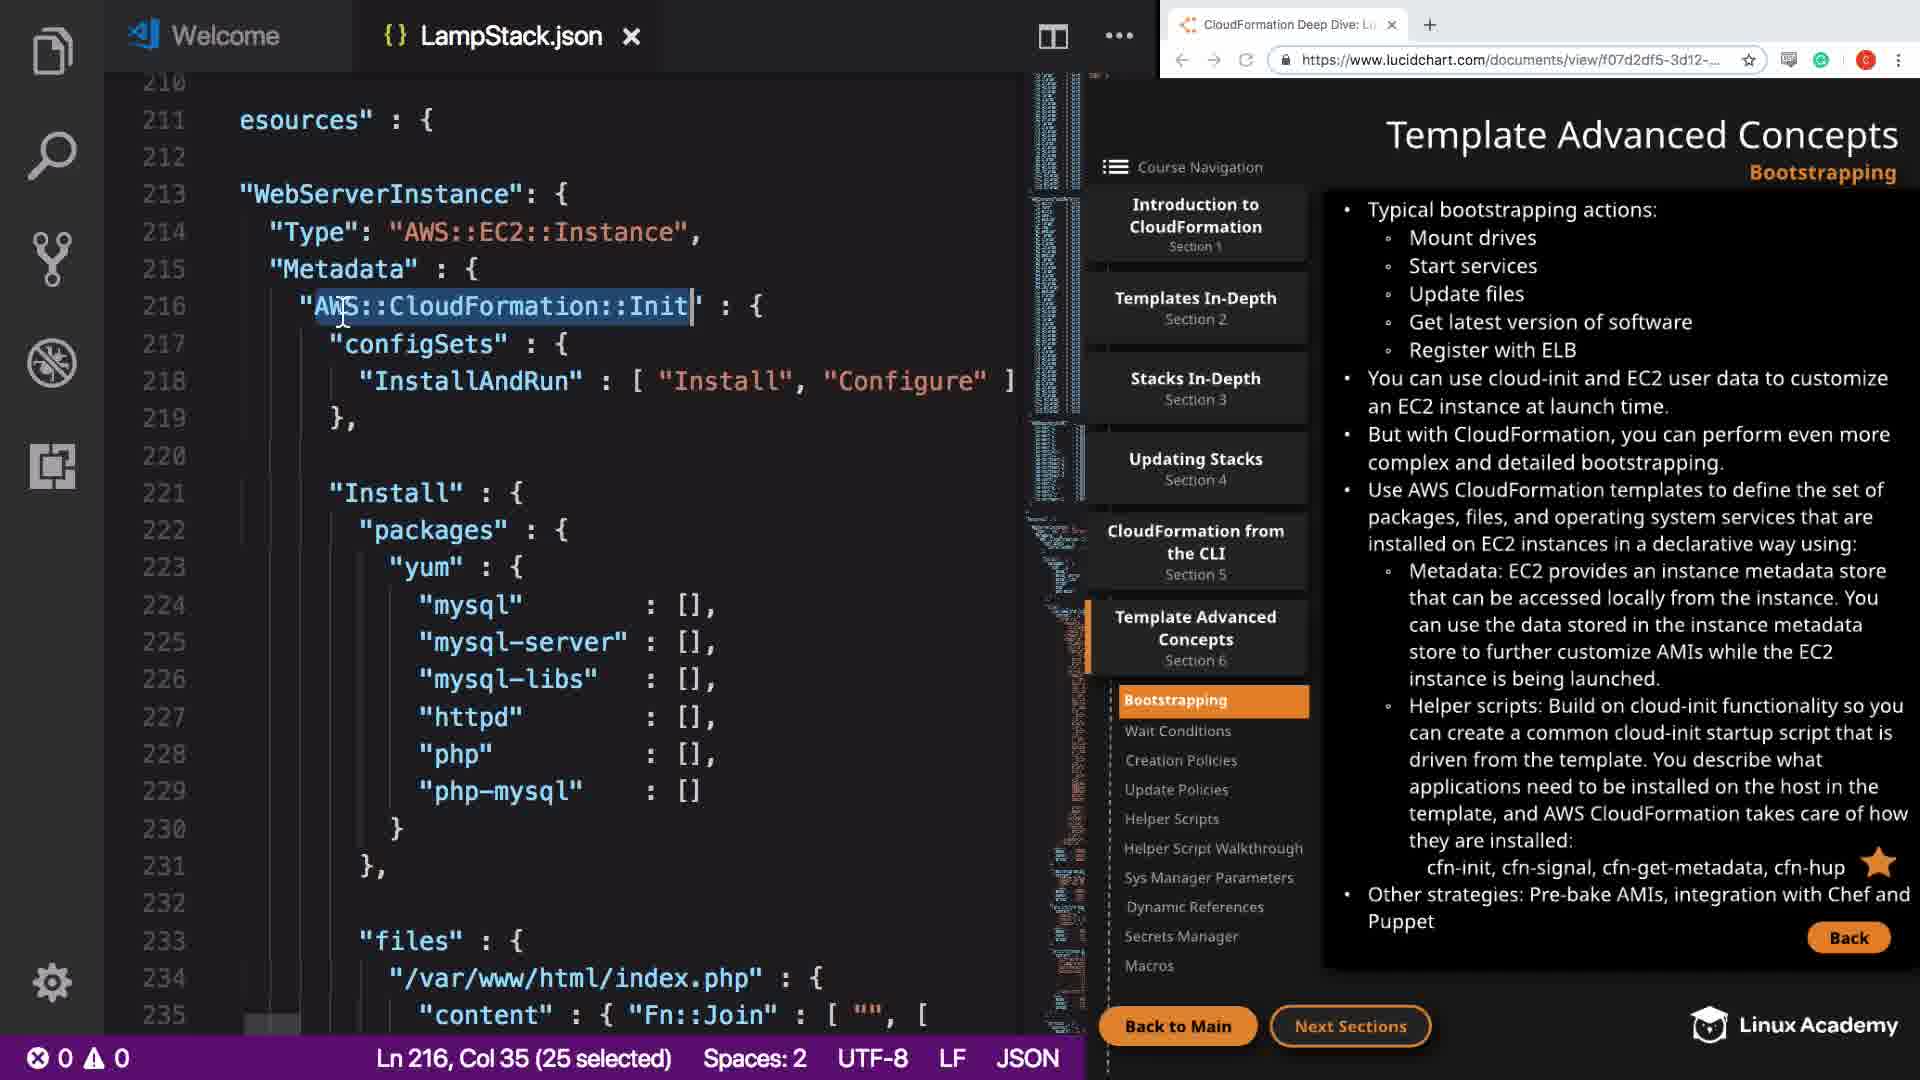Open the editor more actions ellipsis
The width and height of the screenshot is (1920, 1080).
pos(1119,37)
